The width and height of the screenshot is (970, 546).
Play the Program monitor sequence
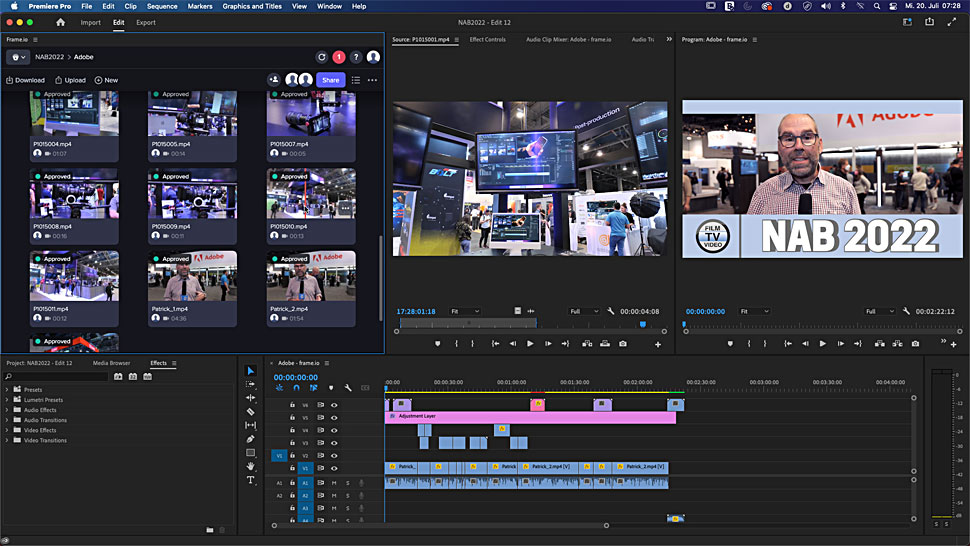click(x=823, y=344)
